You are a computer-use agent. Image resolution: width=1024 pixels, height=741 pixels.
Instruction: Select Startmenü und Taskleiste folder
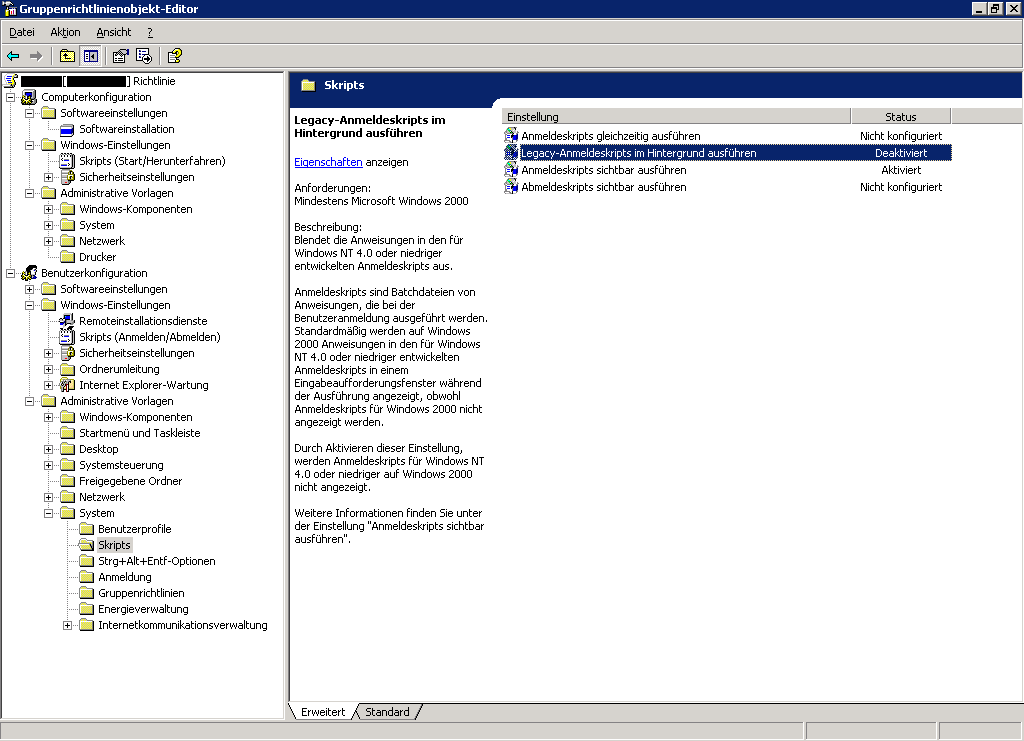click(140, 434)
